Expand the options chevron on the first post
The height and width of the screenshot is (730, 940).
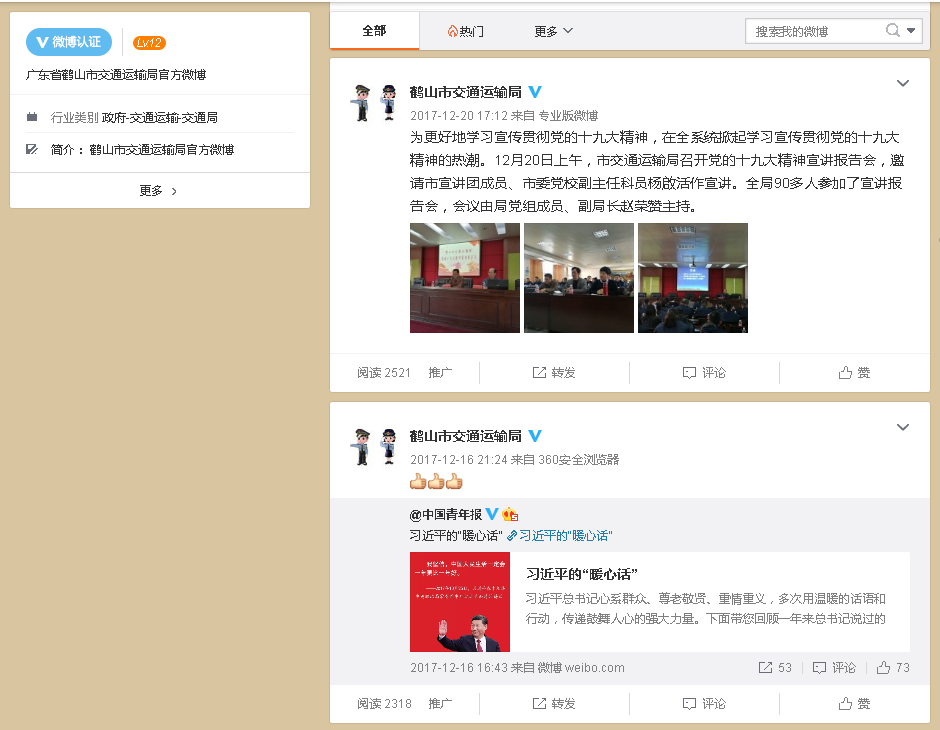(x=902, y=83)
